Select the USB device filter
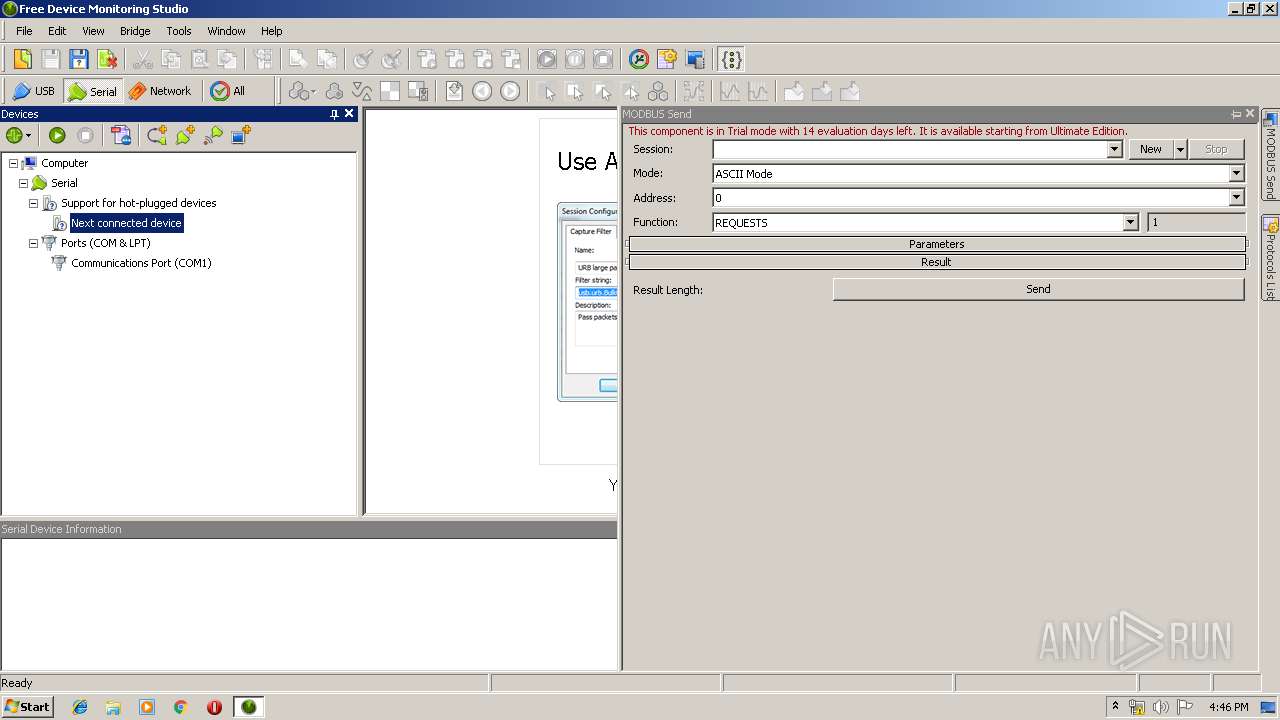This screenshot has height=720, width=1280. (x=33, y=91)
